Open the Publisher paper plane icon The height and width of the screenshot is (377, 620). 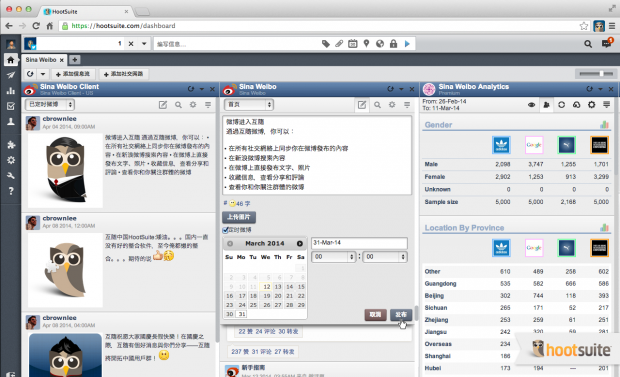pyautogui.click(x=11, y=75)
